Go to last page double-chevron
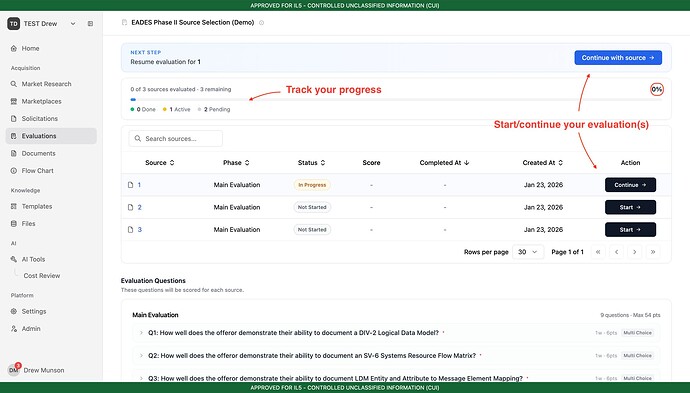The image size is (690, 393). coord(653,252)
